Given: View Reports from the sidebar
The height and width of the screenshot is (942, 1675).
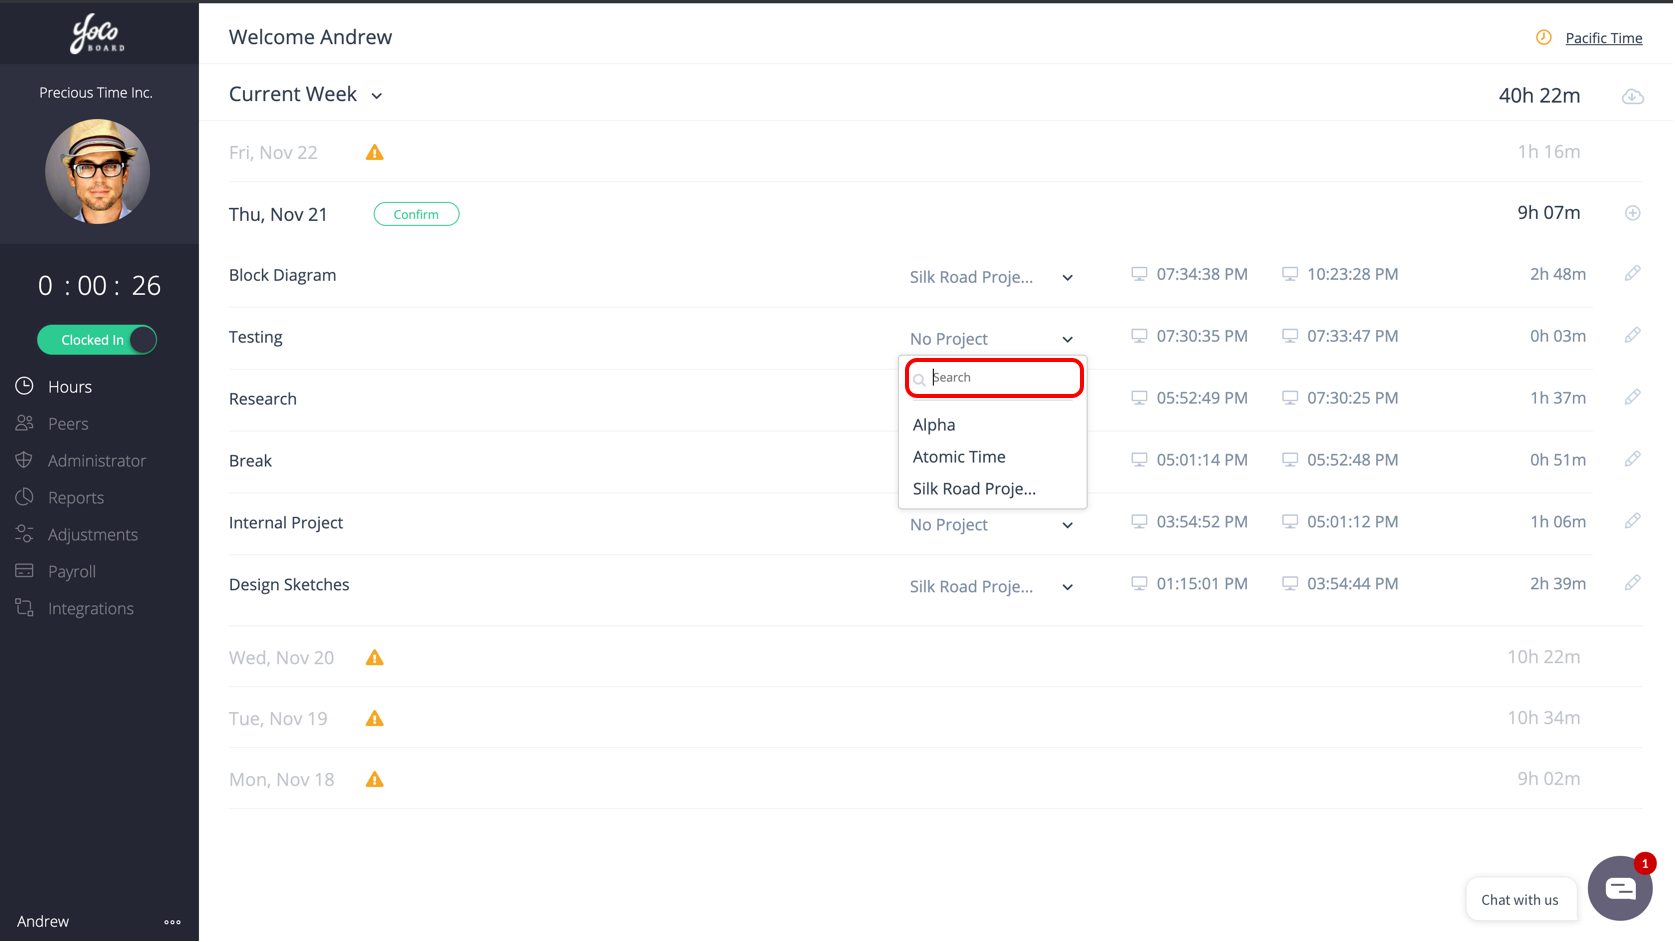Looking at the screenshot, I should point(75,497).
